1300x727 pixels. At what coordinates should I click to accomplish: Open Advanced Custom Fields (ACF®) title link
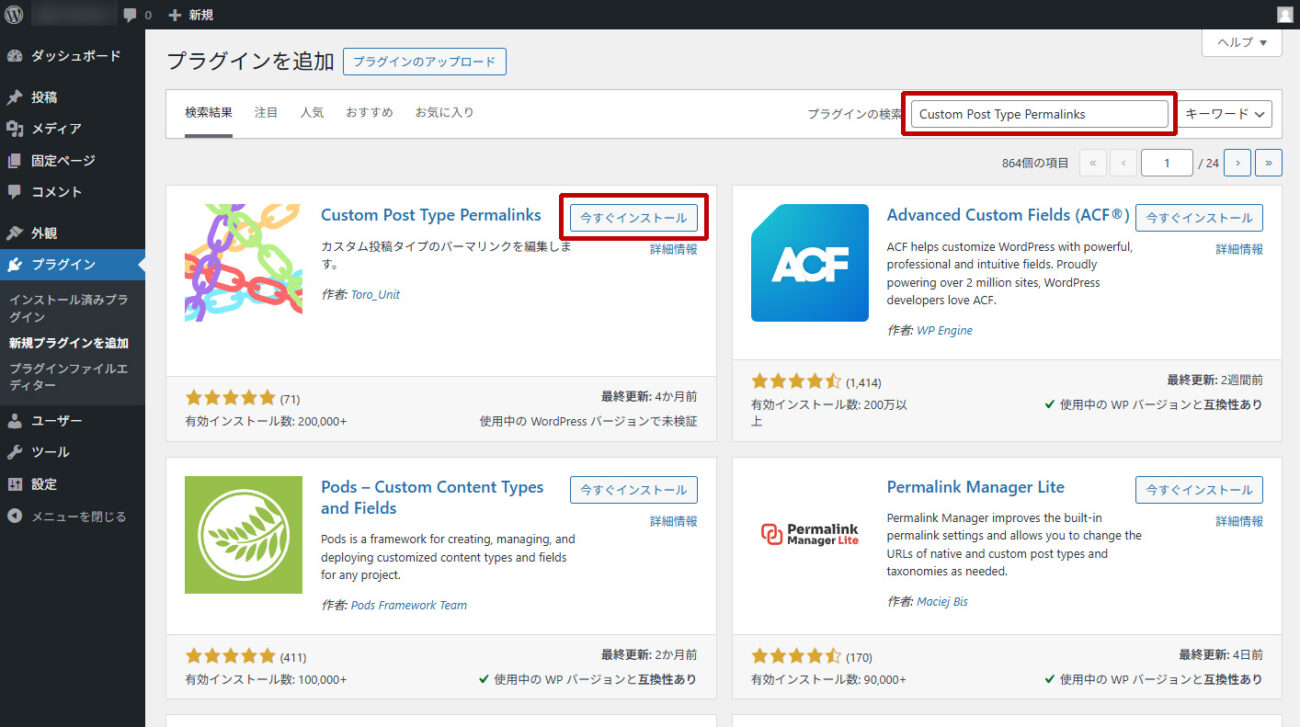coord(1008,215)
